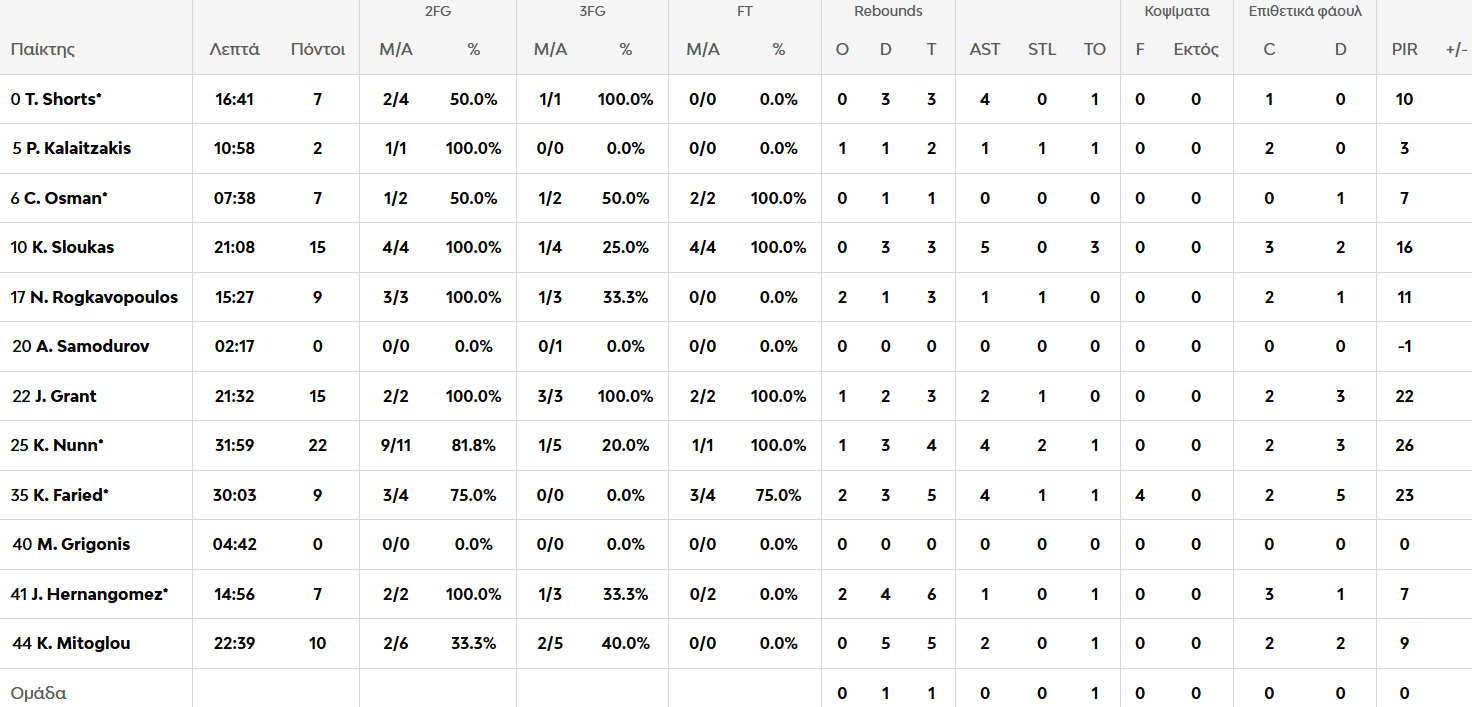Sort by TO column header
Screen dimensions: 1472x707
tap(1094, 49)
